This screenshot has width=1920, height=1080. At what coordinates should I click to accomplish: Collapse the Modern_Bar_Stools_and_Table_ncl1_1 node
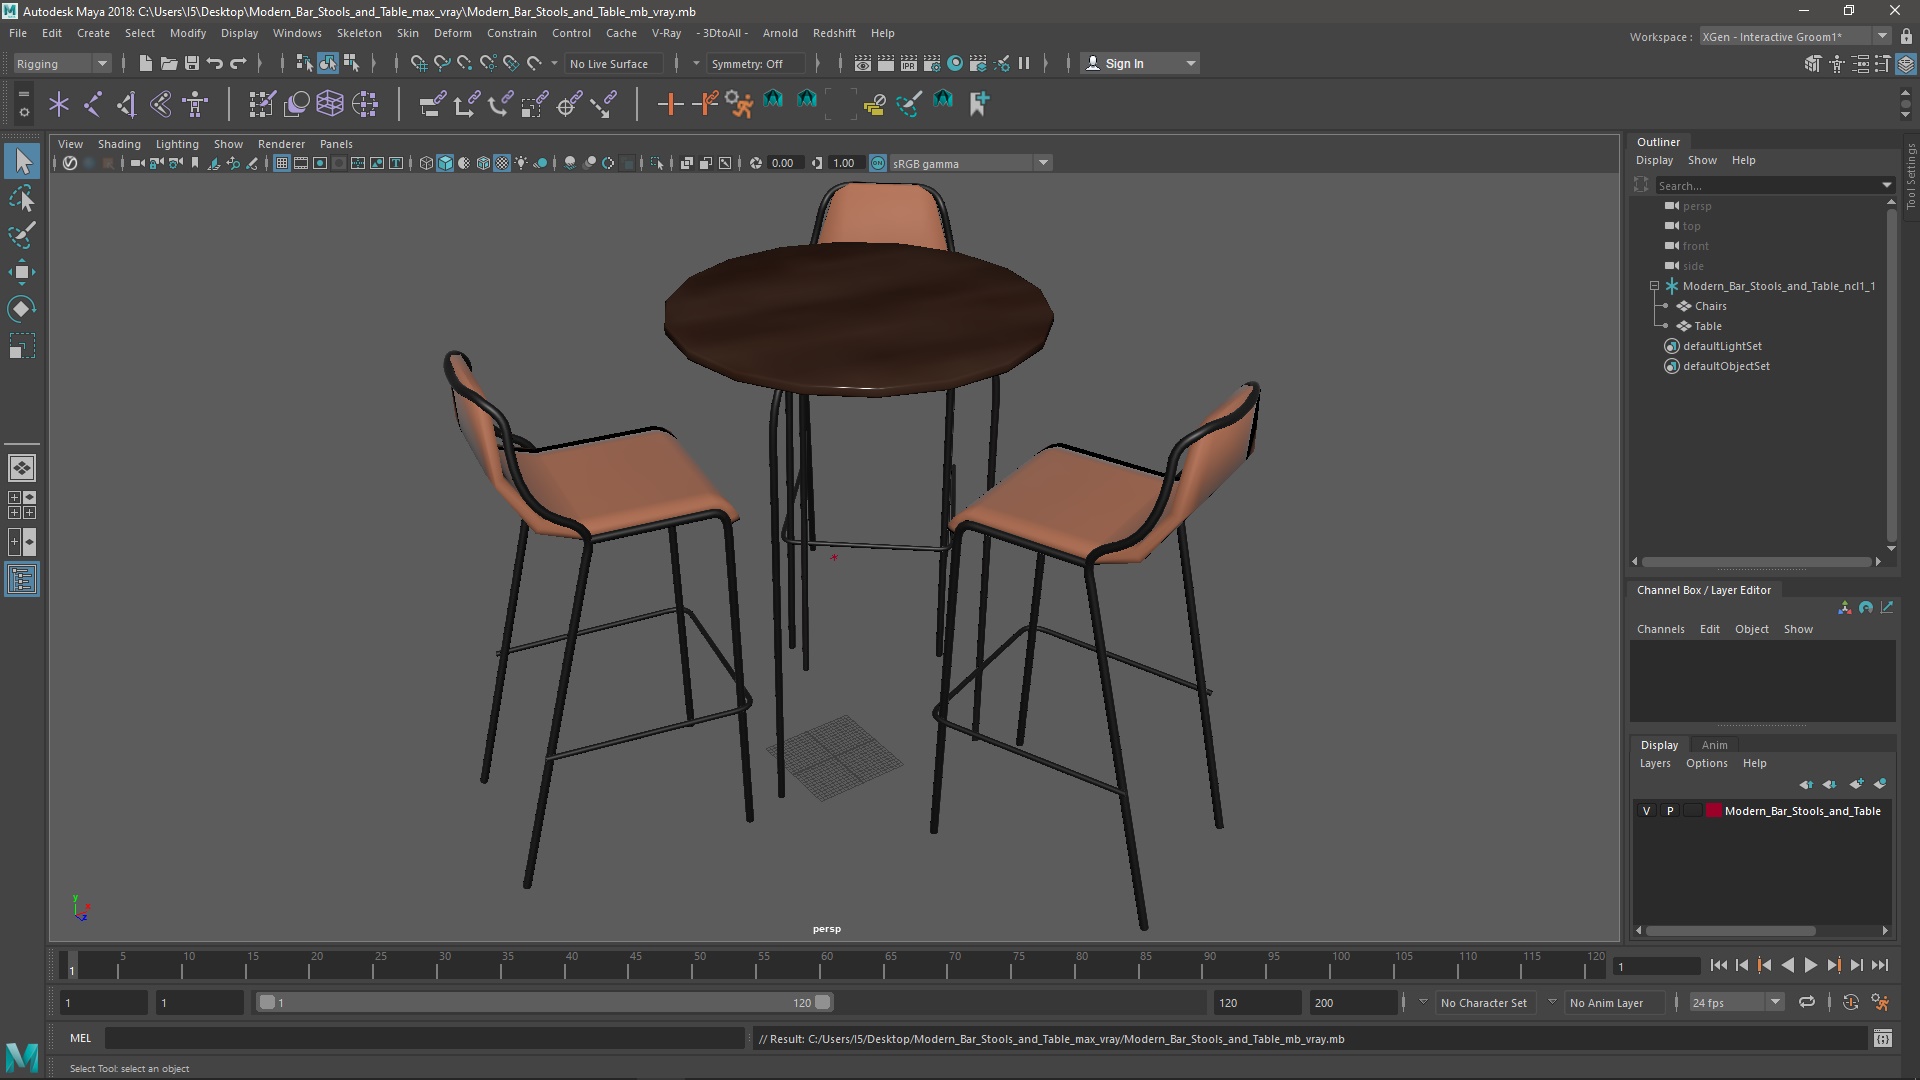pos(1654,286)
